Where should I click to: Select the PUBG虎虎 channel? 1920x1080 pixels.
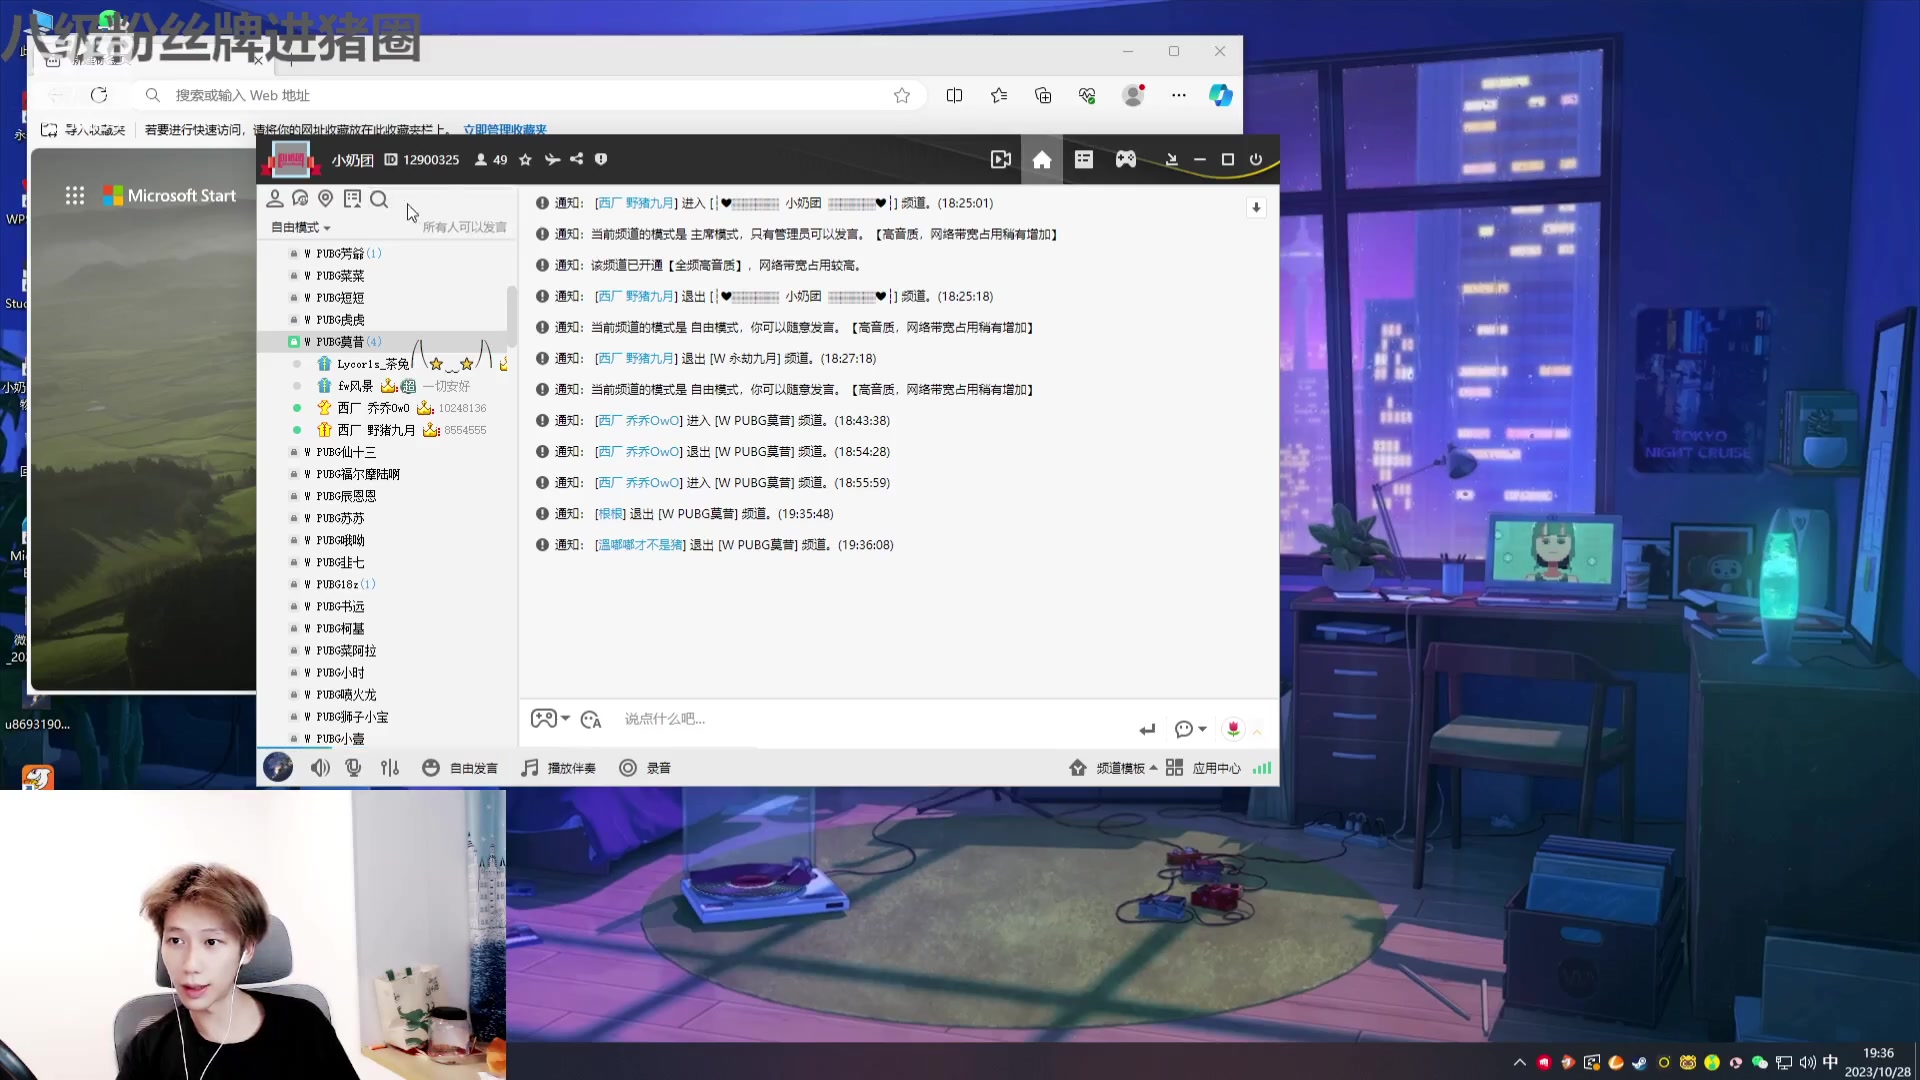[x=340, y=320]
